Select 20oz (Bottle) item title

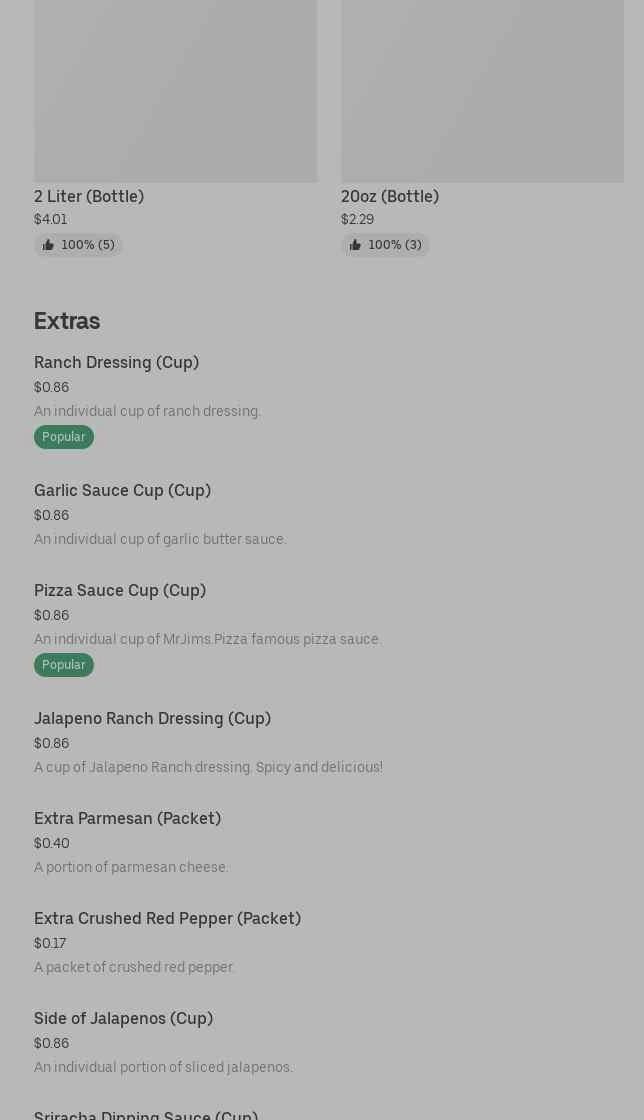click(390, 197)
